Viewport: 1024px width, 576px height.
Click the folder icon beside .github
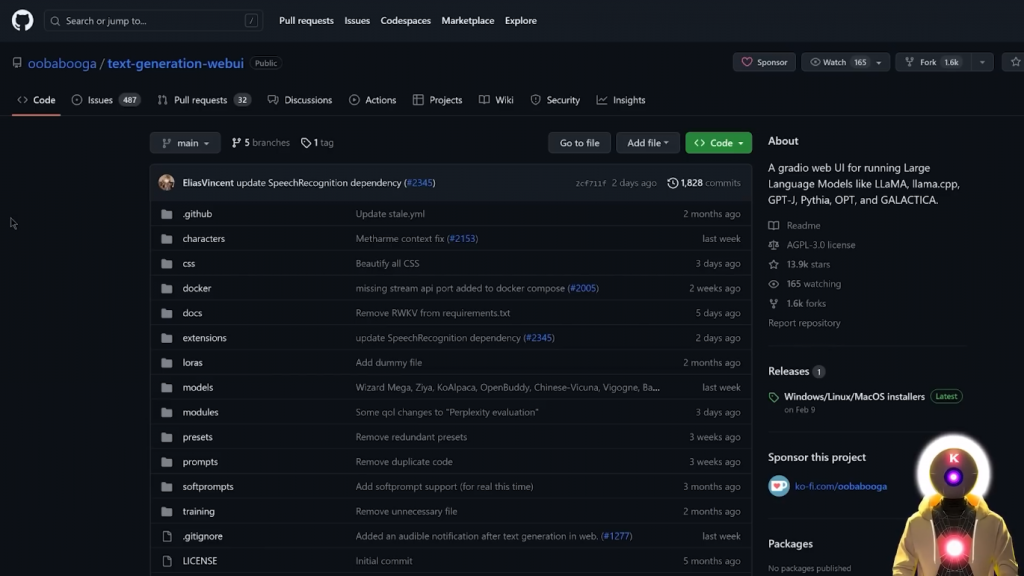(x=167, y=214)
